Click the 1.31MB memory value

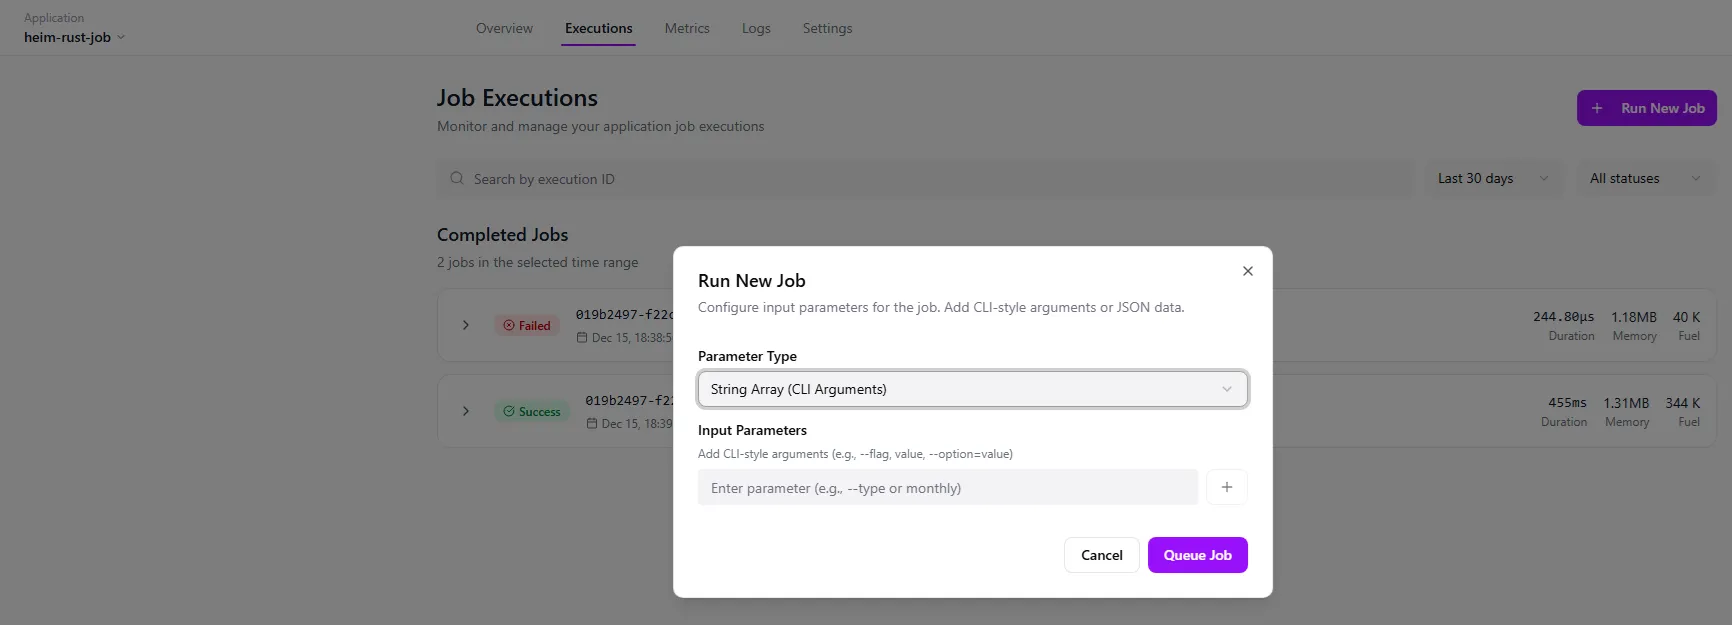[1626, 403]
